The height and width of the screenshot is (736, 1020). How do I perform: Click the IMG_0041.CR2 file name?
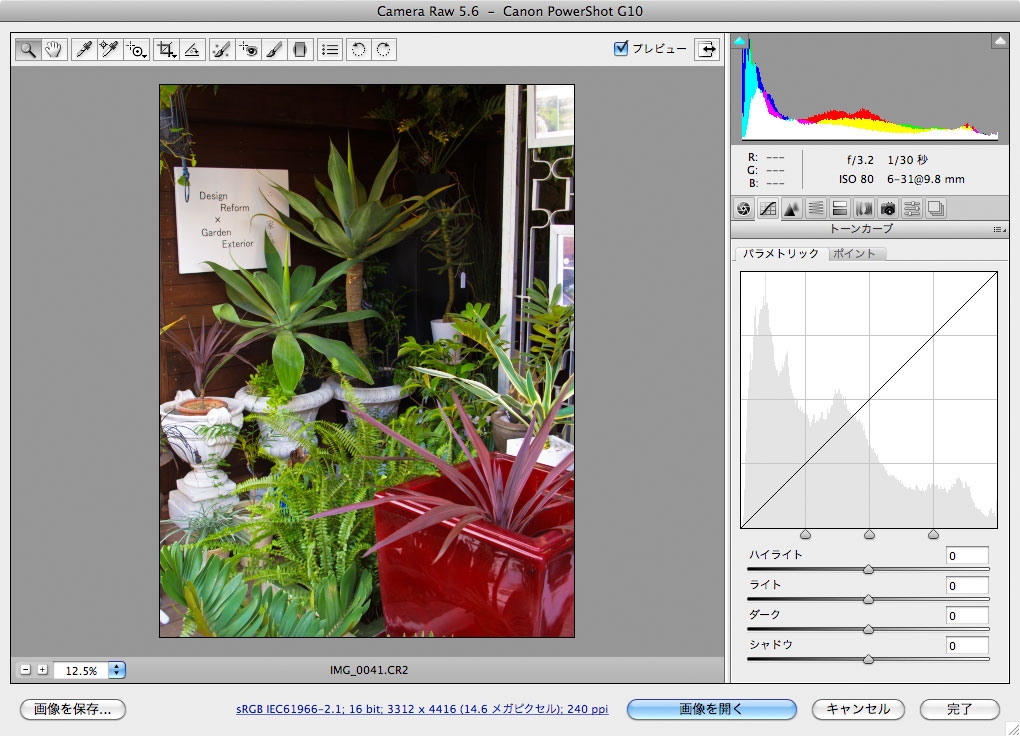[x=369, y=670]
